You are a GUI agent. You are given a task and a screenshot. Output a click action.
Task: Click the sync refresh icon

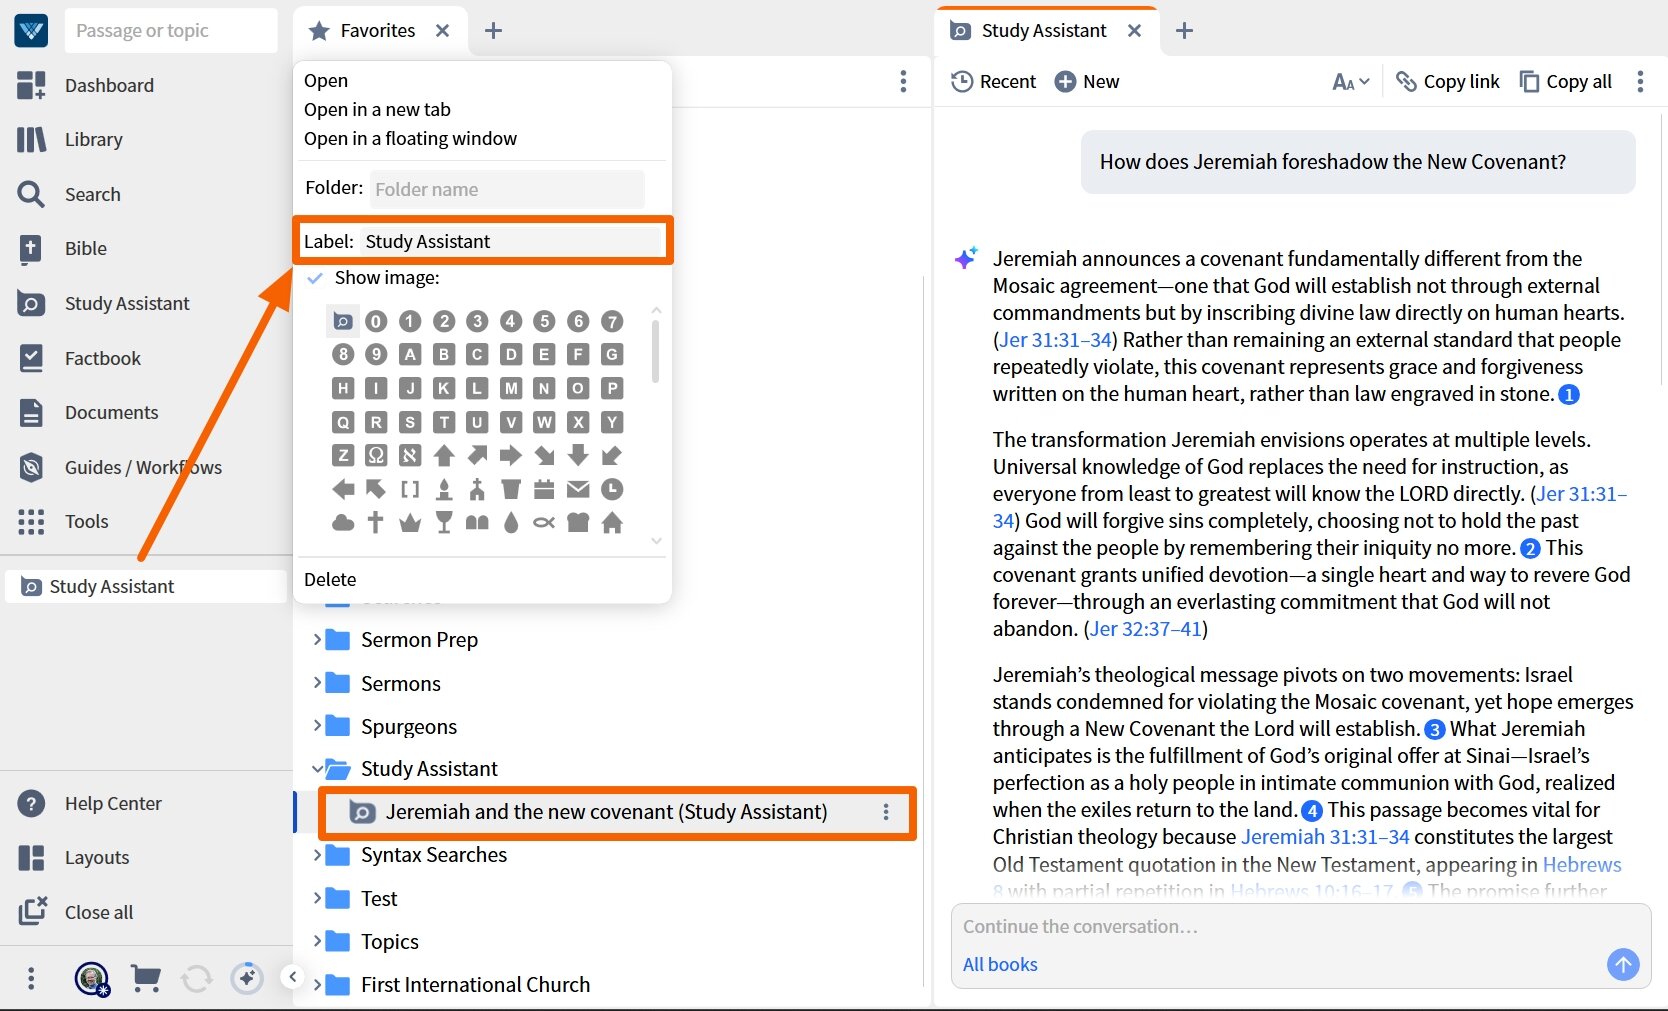pos(197,978)
